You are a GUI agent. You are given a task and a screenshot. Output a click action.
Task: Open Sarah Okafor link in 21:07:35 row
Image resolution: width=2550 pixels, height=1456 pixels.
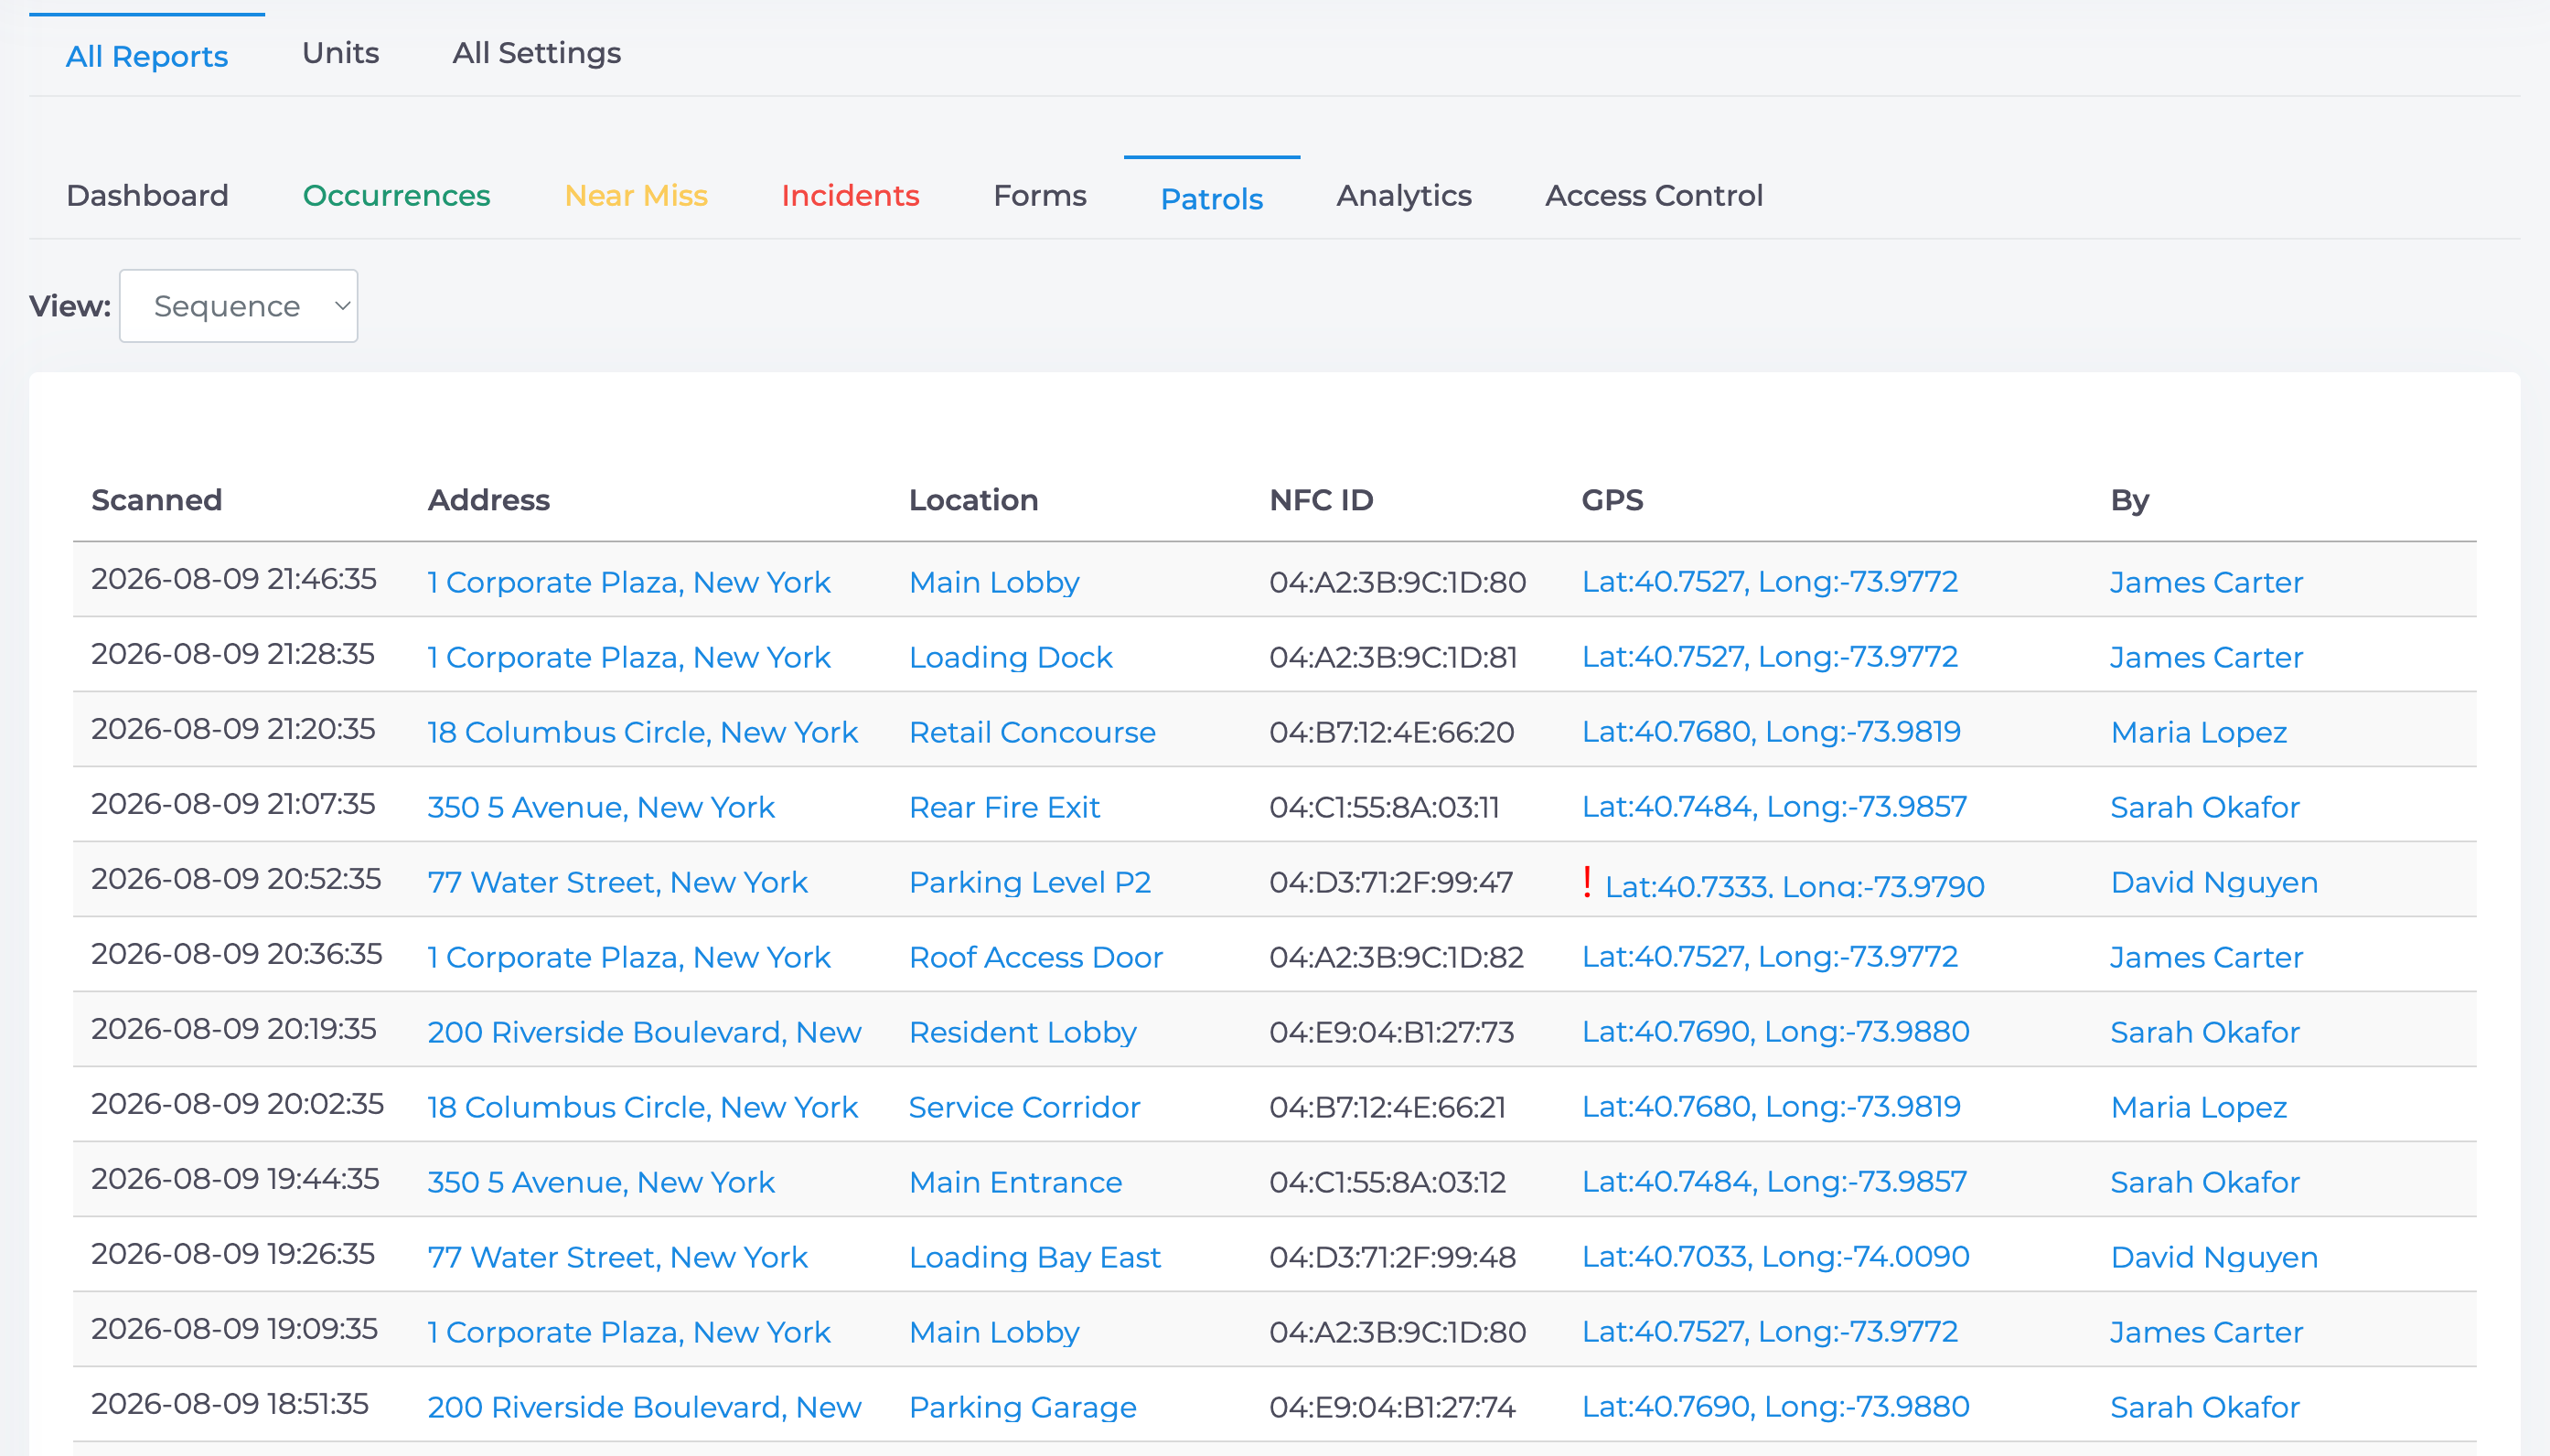[x=2205, y=807]
